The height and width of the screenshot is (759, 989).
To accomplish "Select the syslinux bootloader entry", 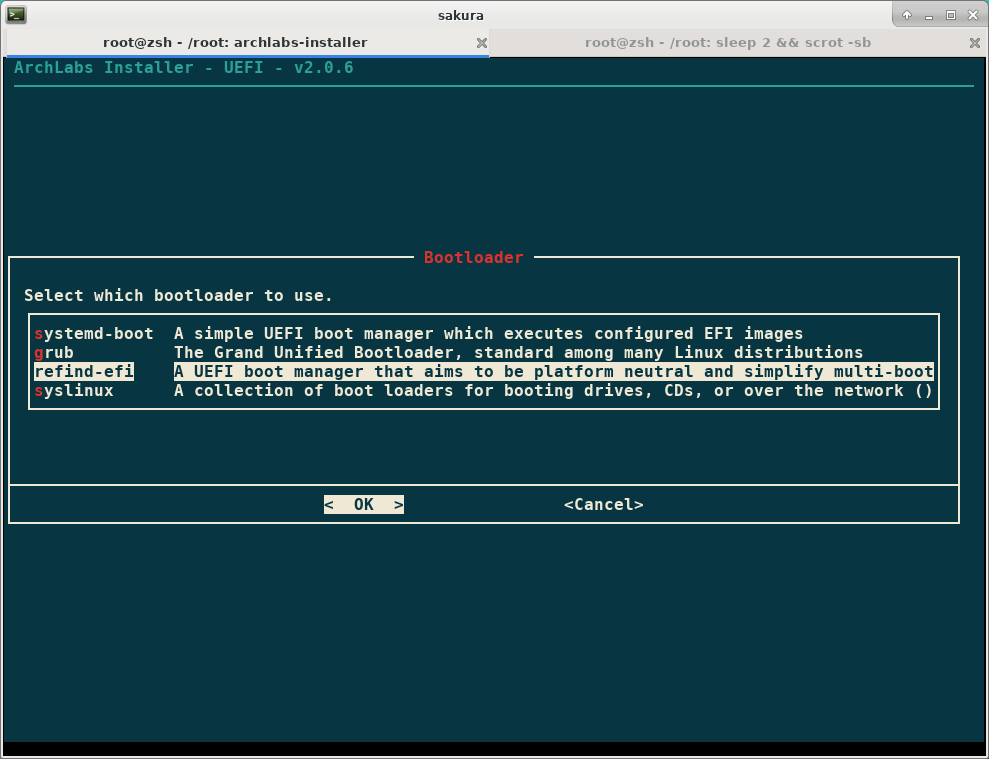I will [x=484, y=390].
